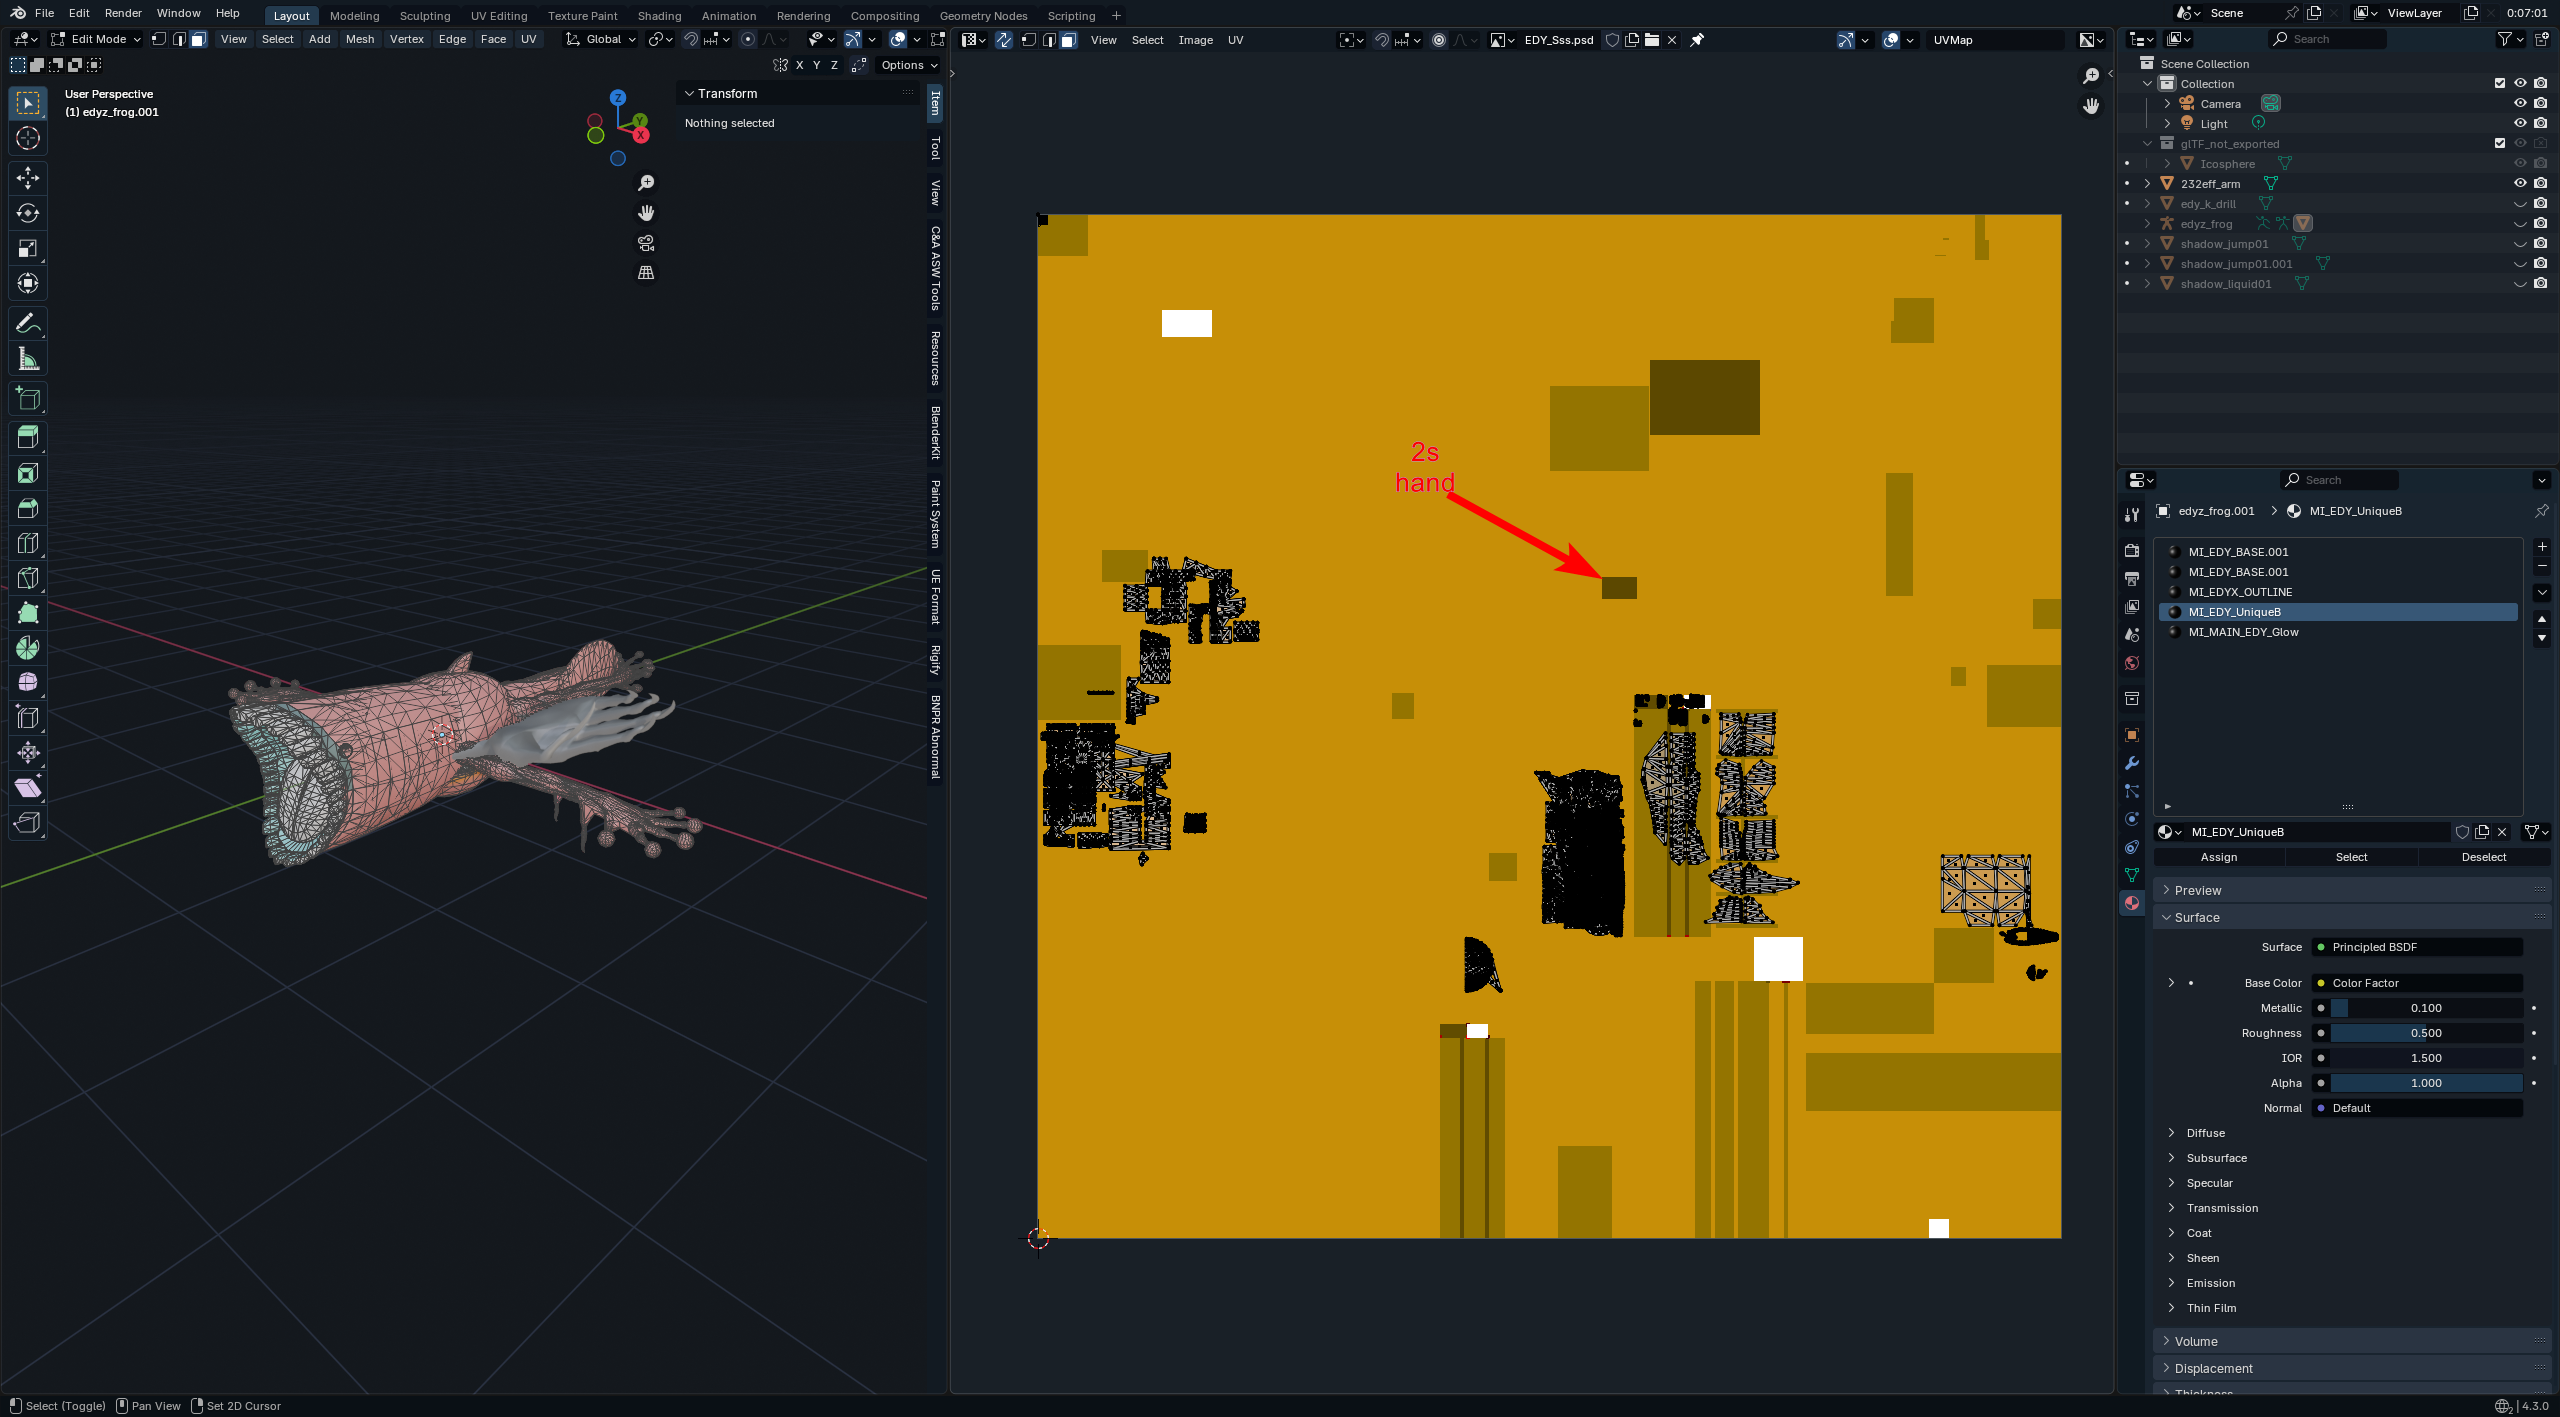Click the Assign material button
Image resolution: width=2560 pixels, height=1417 pixels.
[2219, 857]
